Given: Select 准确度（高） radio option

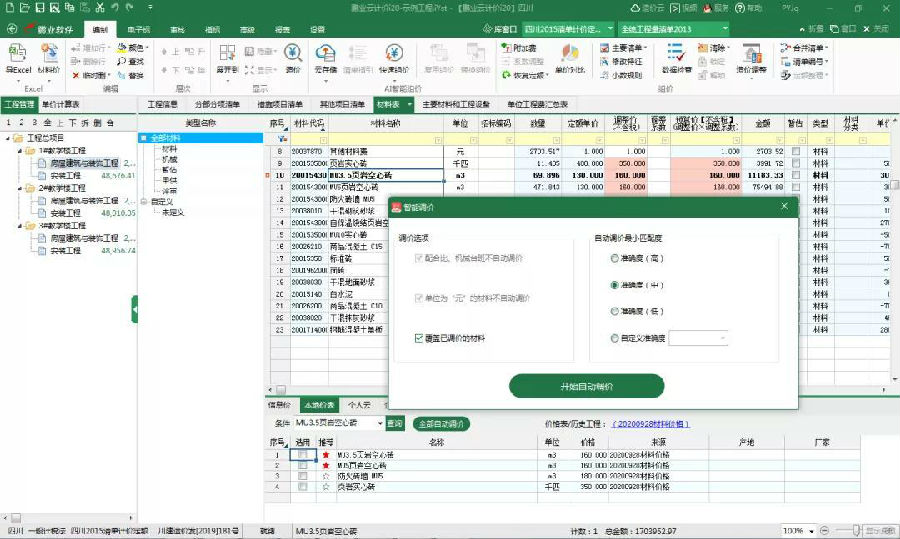Looking at the screenshot, I should coord(614,258).
